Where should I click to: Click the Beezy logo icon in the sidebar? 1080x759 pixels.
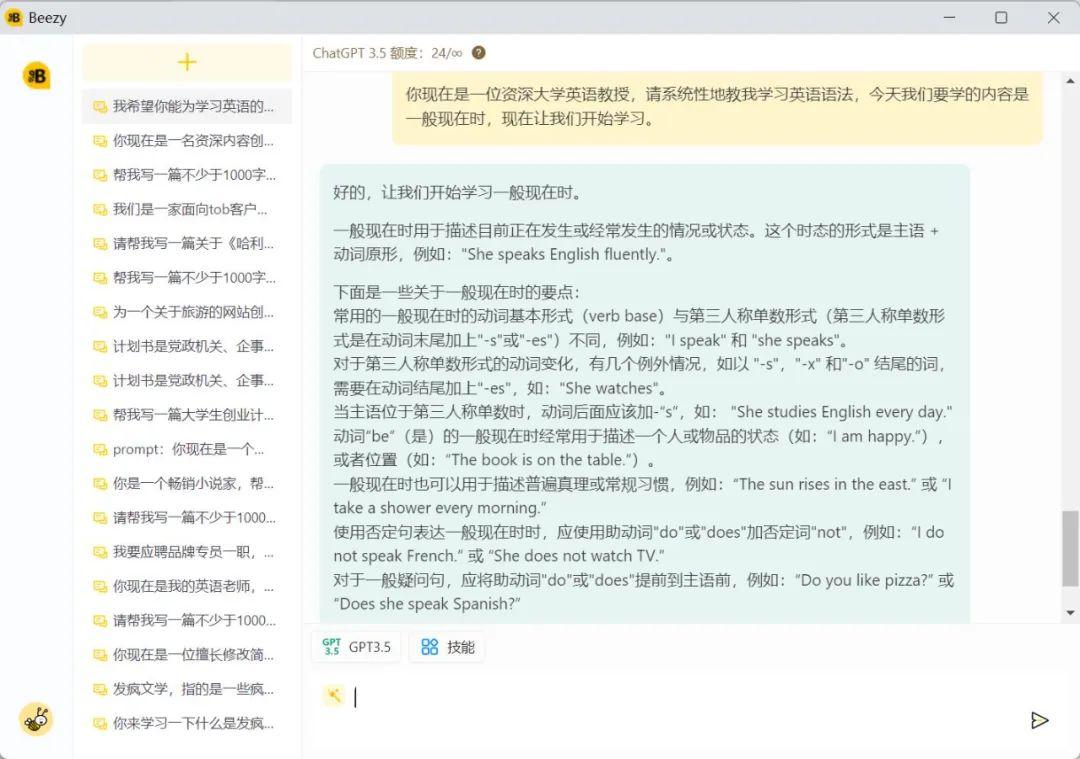(x=37, y=74)
